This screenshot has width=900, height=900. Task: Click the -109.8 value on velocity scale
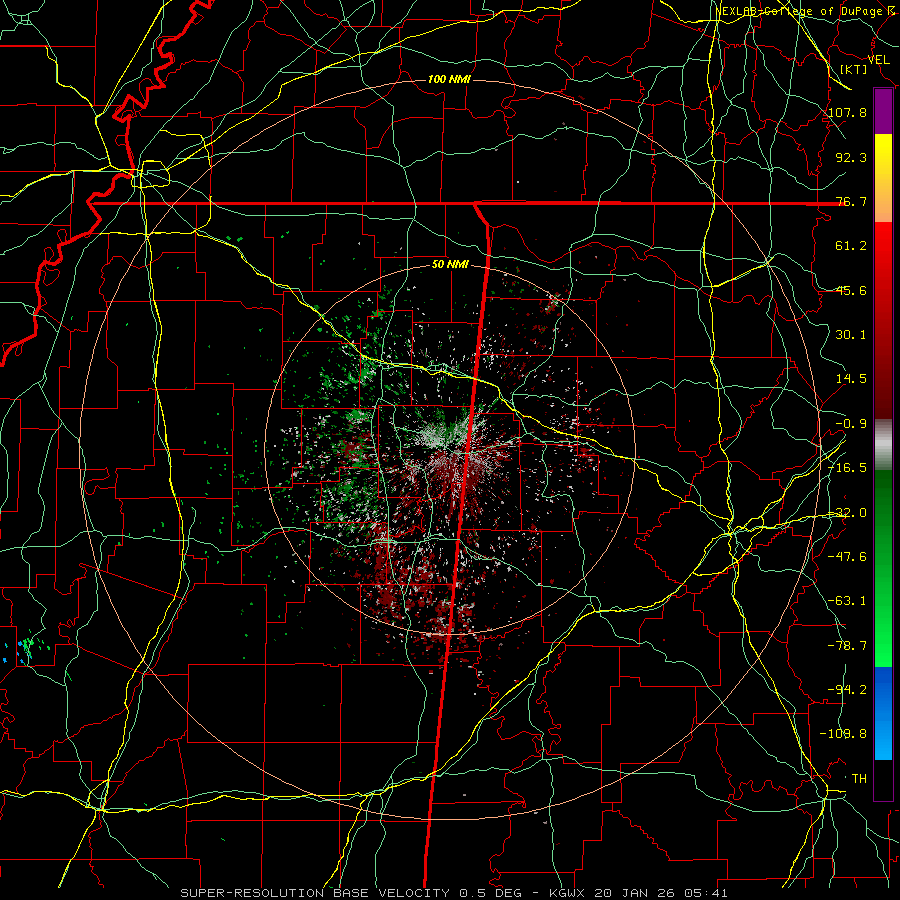[x=843, y=734]
